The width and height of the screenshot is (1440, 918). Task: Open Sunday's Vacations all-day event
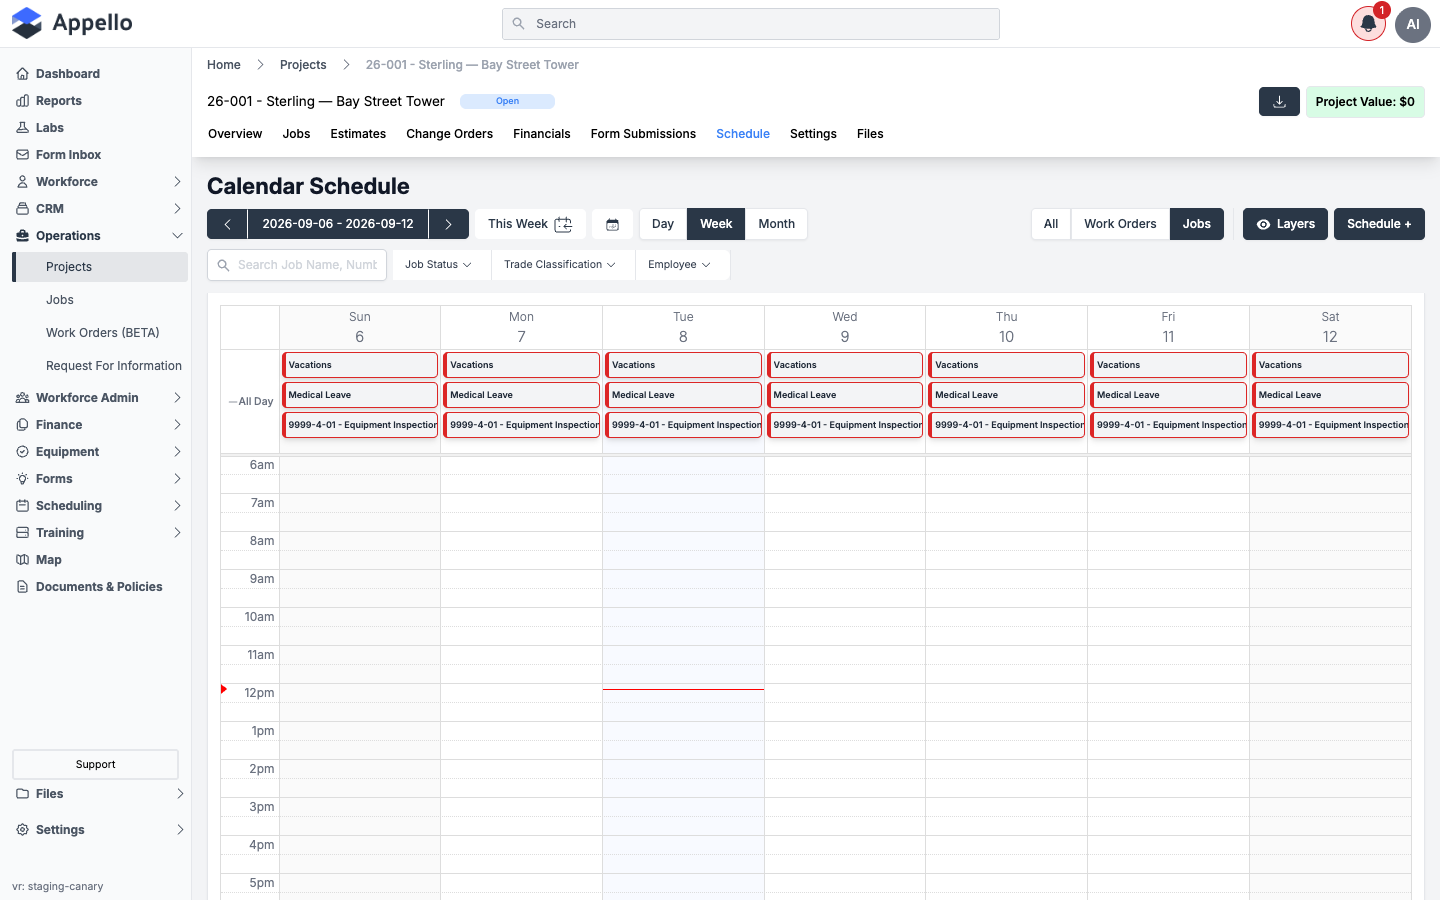tap(360, 365)
